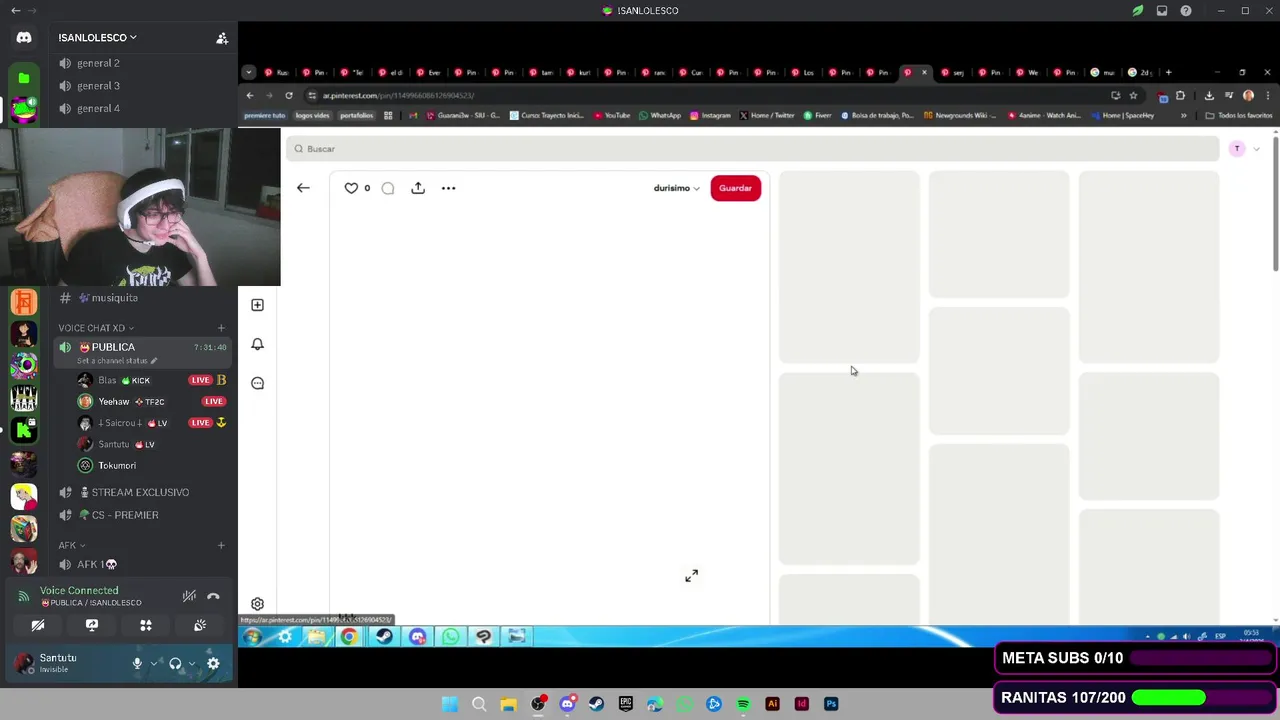Open the Fiverr bookmark
Screen dimensions: 1280x720
817,115
